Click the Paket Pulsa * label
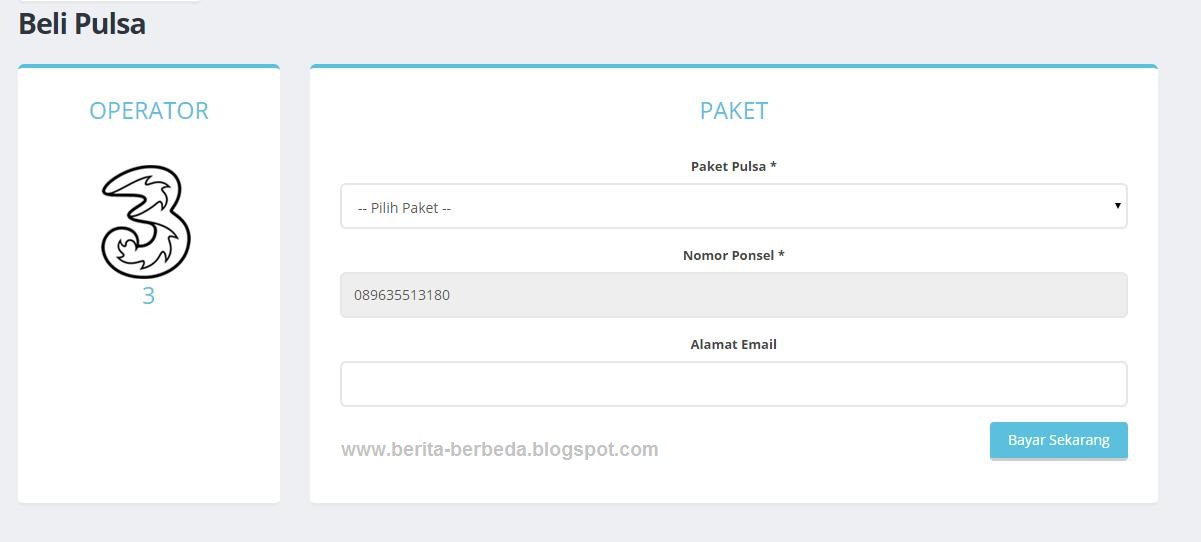This screenshot has height=542, width=1201. tap(734, 166)
